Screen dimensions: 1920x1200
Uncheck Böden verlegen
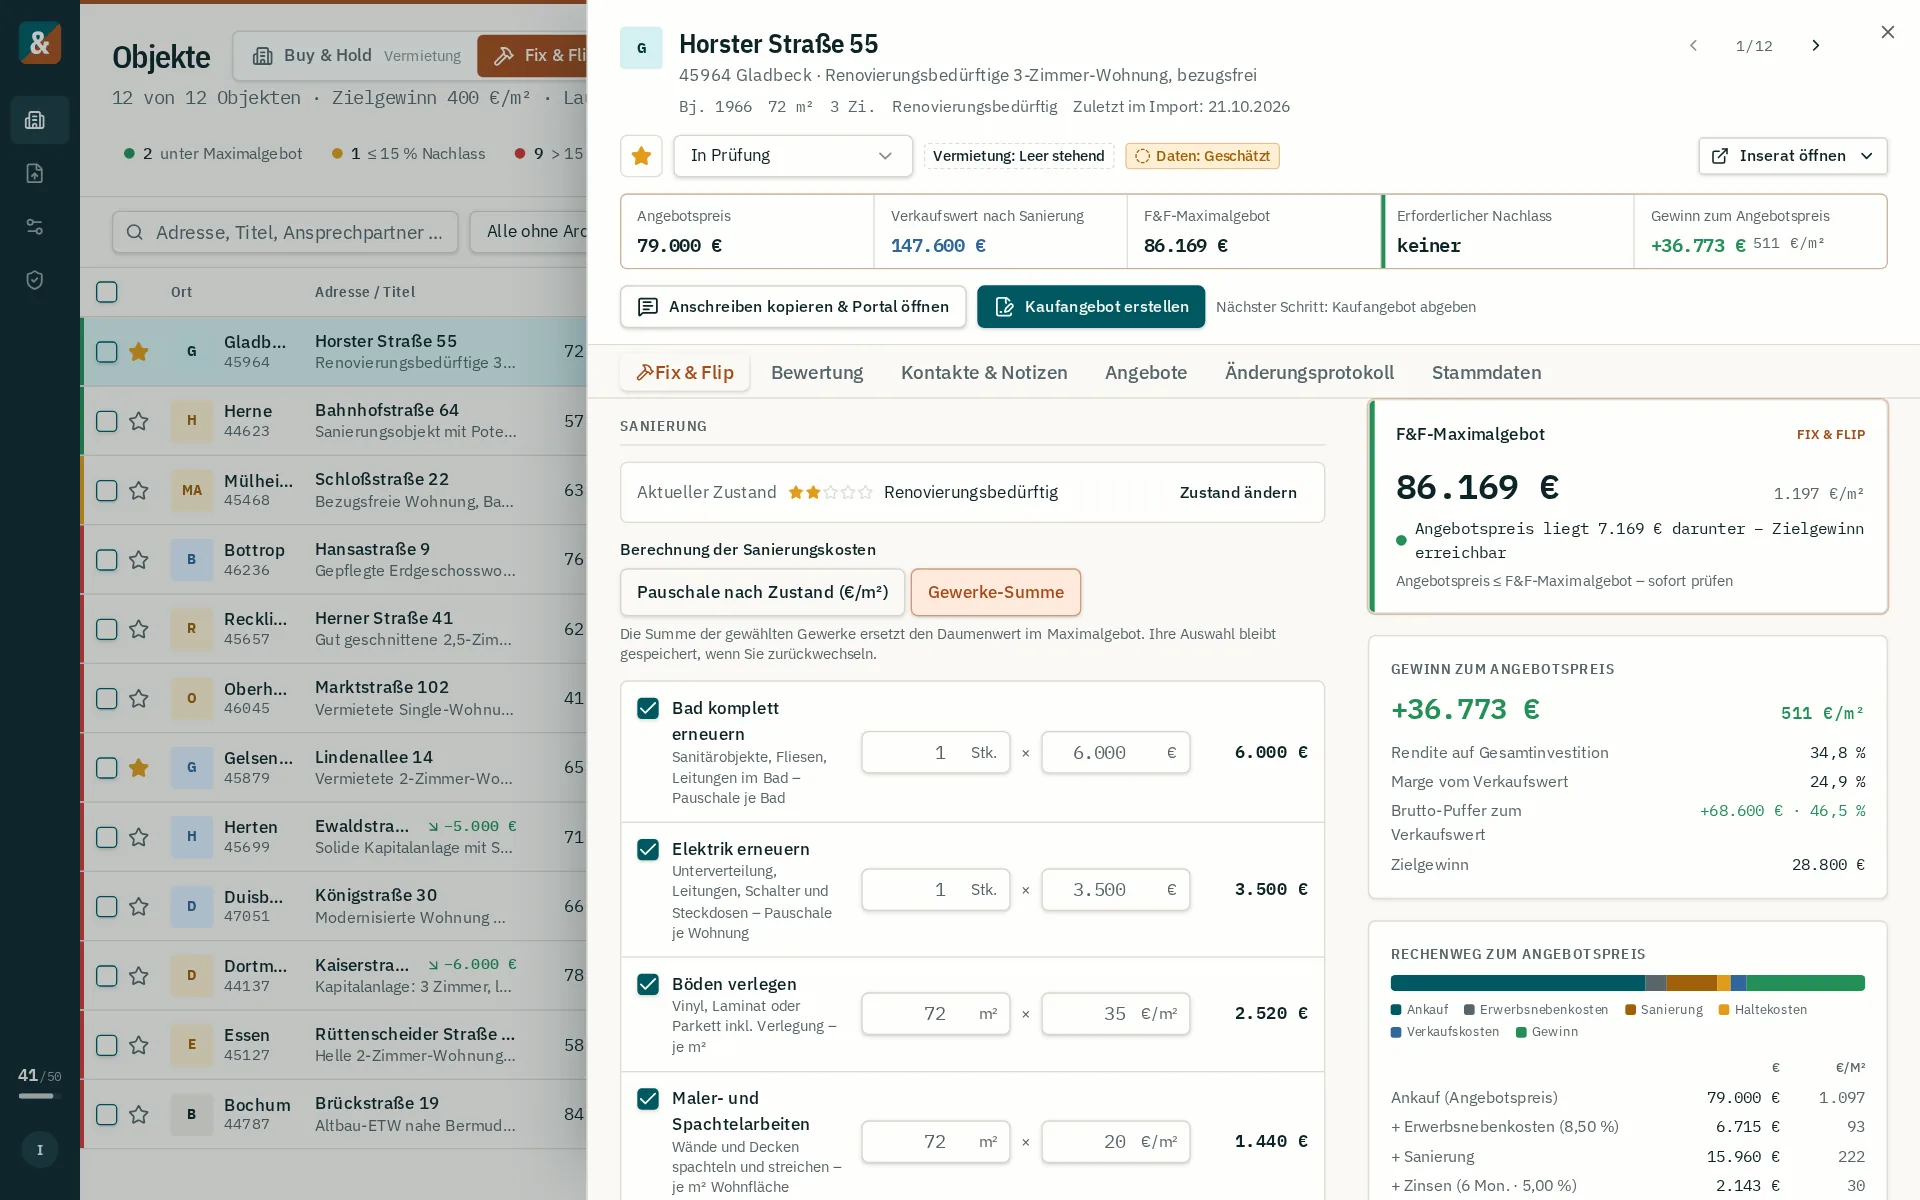point(648,985)
